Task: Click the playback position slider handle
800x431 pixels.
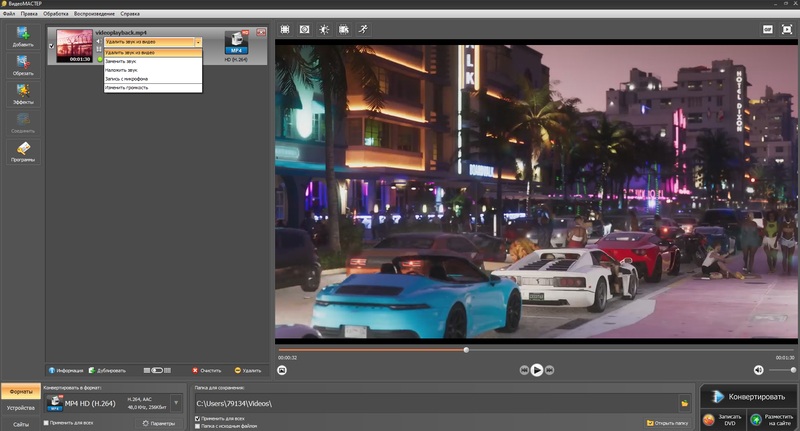Action: [466, 350]
